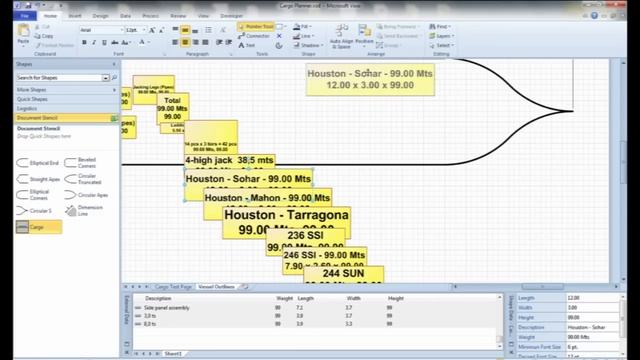This screenshot has height=360, width=640.
Task: Select Align Bottom paragraph icon
Action: [x=195, y=30]
